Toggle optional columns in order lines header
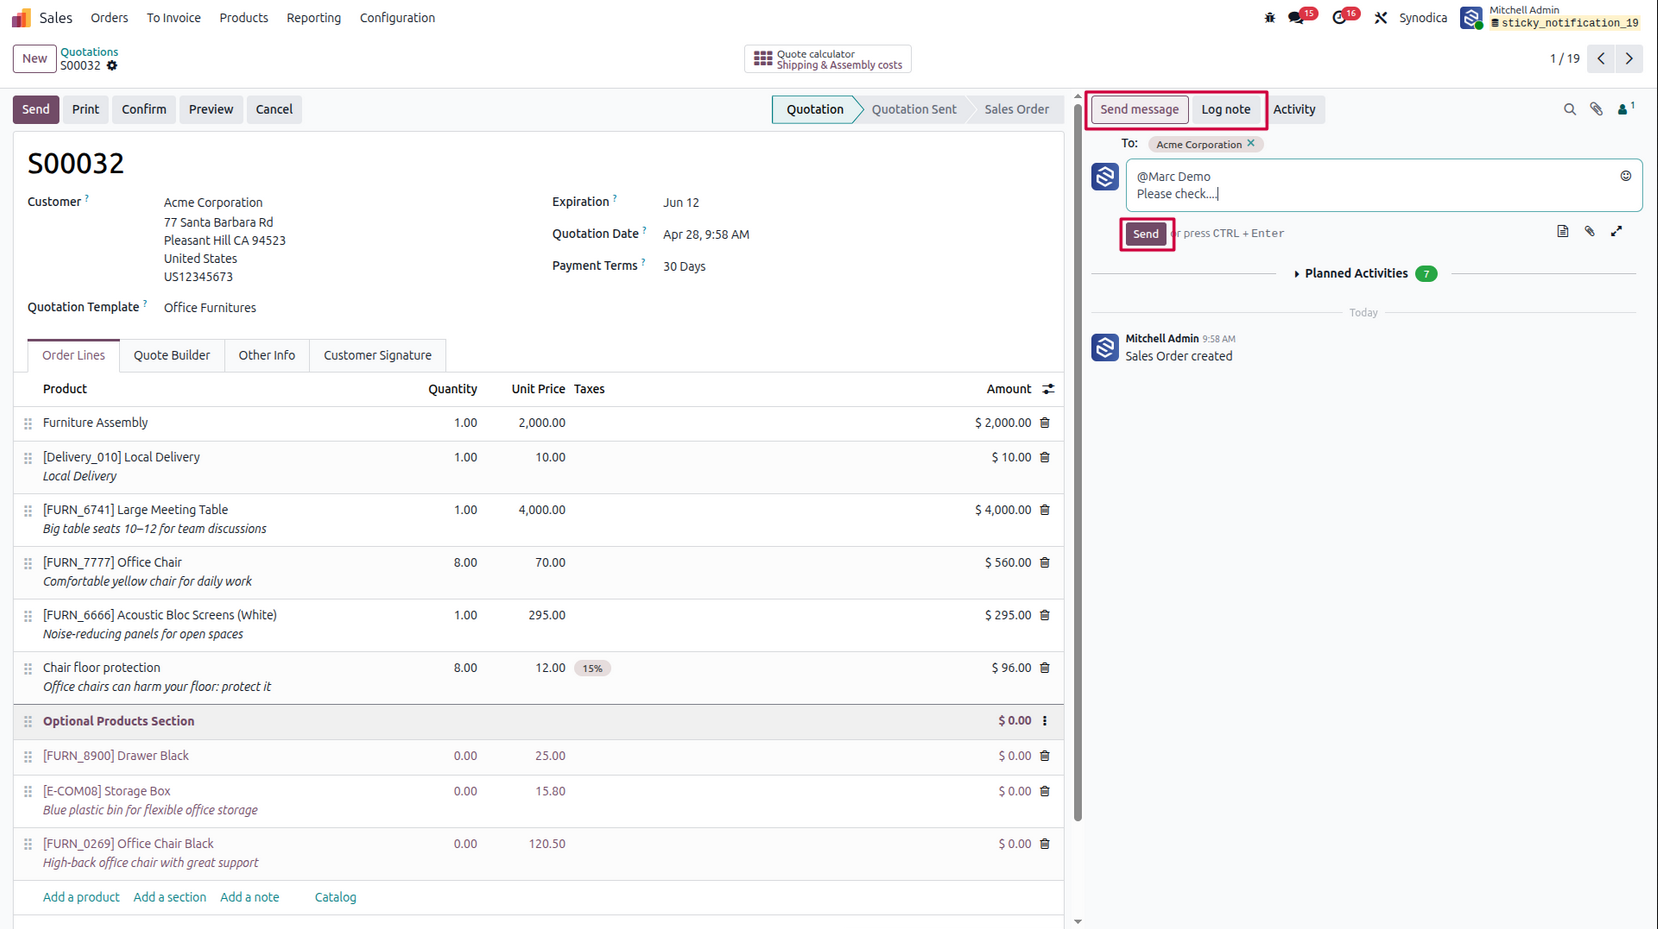 pos(1047,389)
